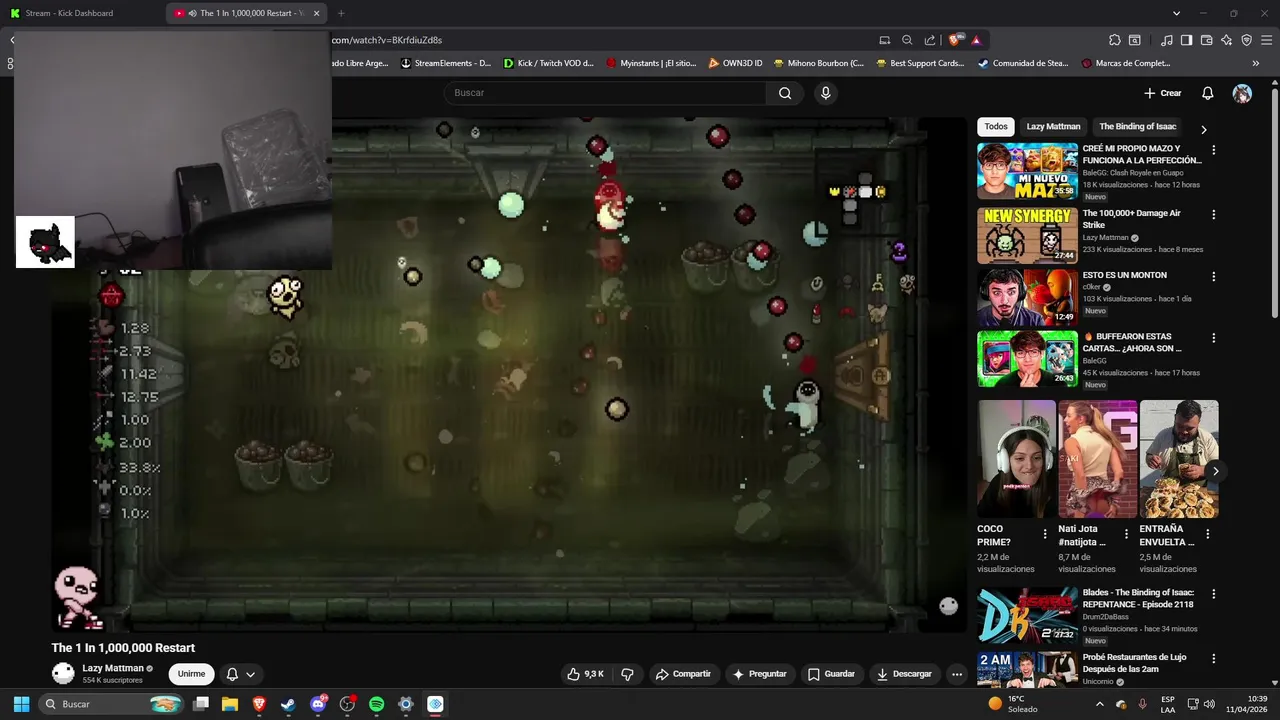Click the Descargar download button

click(x=904, y=674)
